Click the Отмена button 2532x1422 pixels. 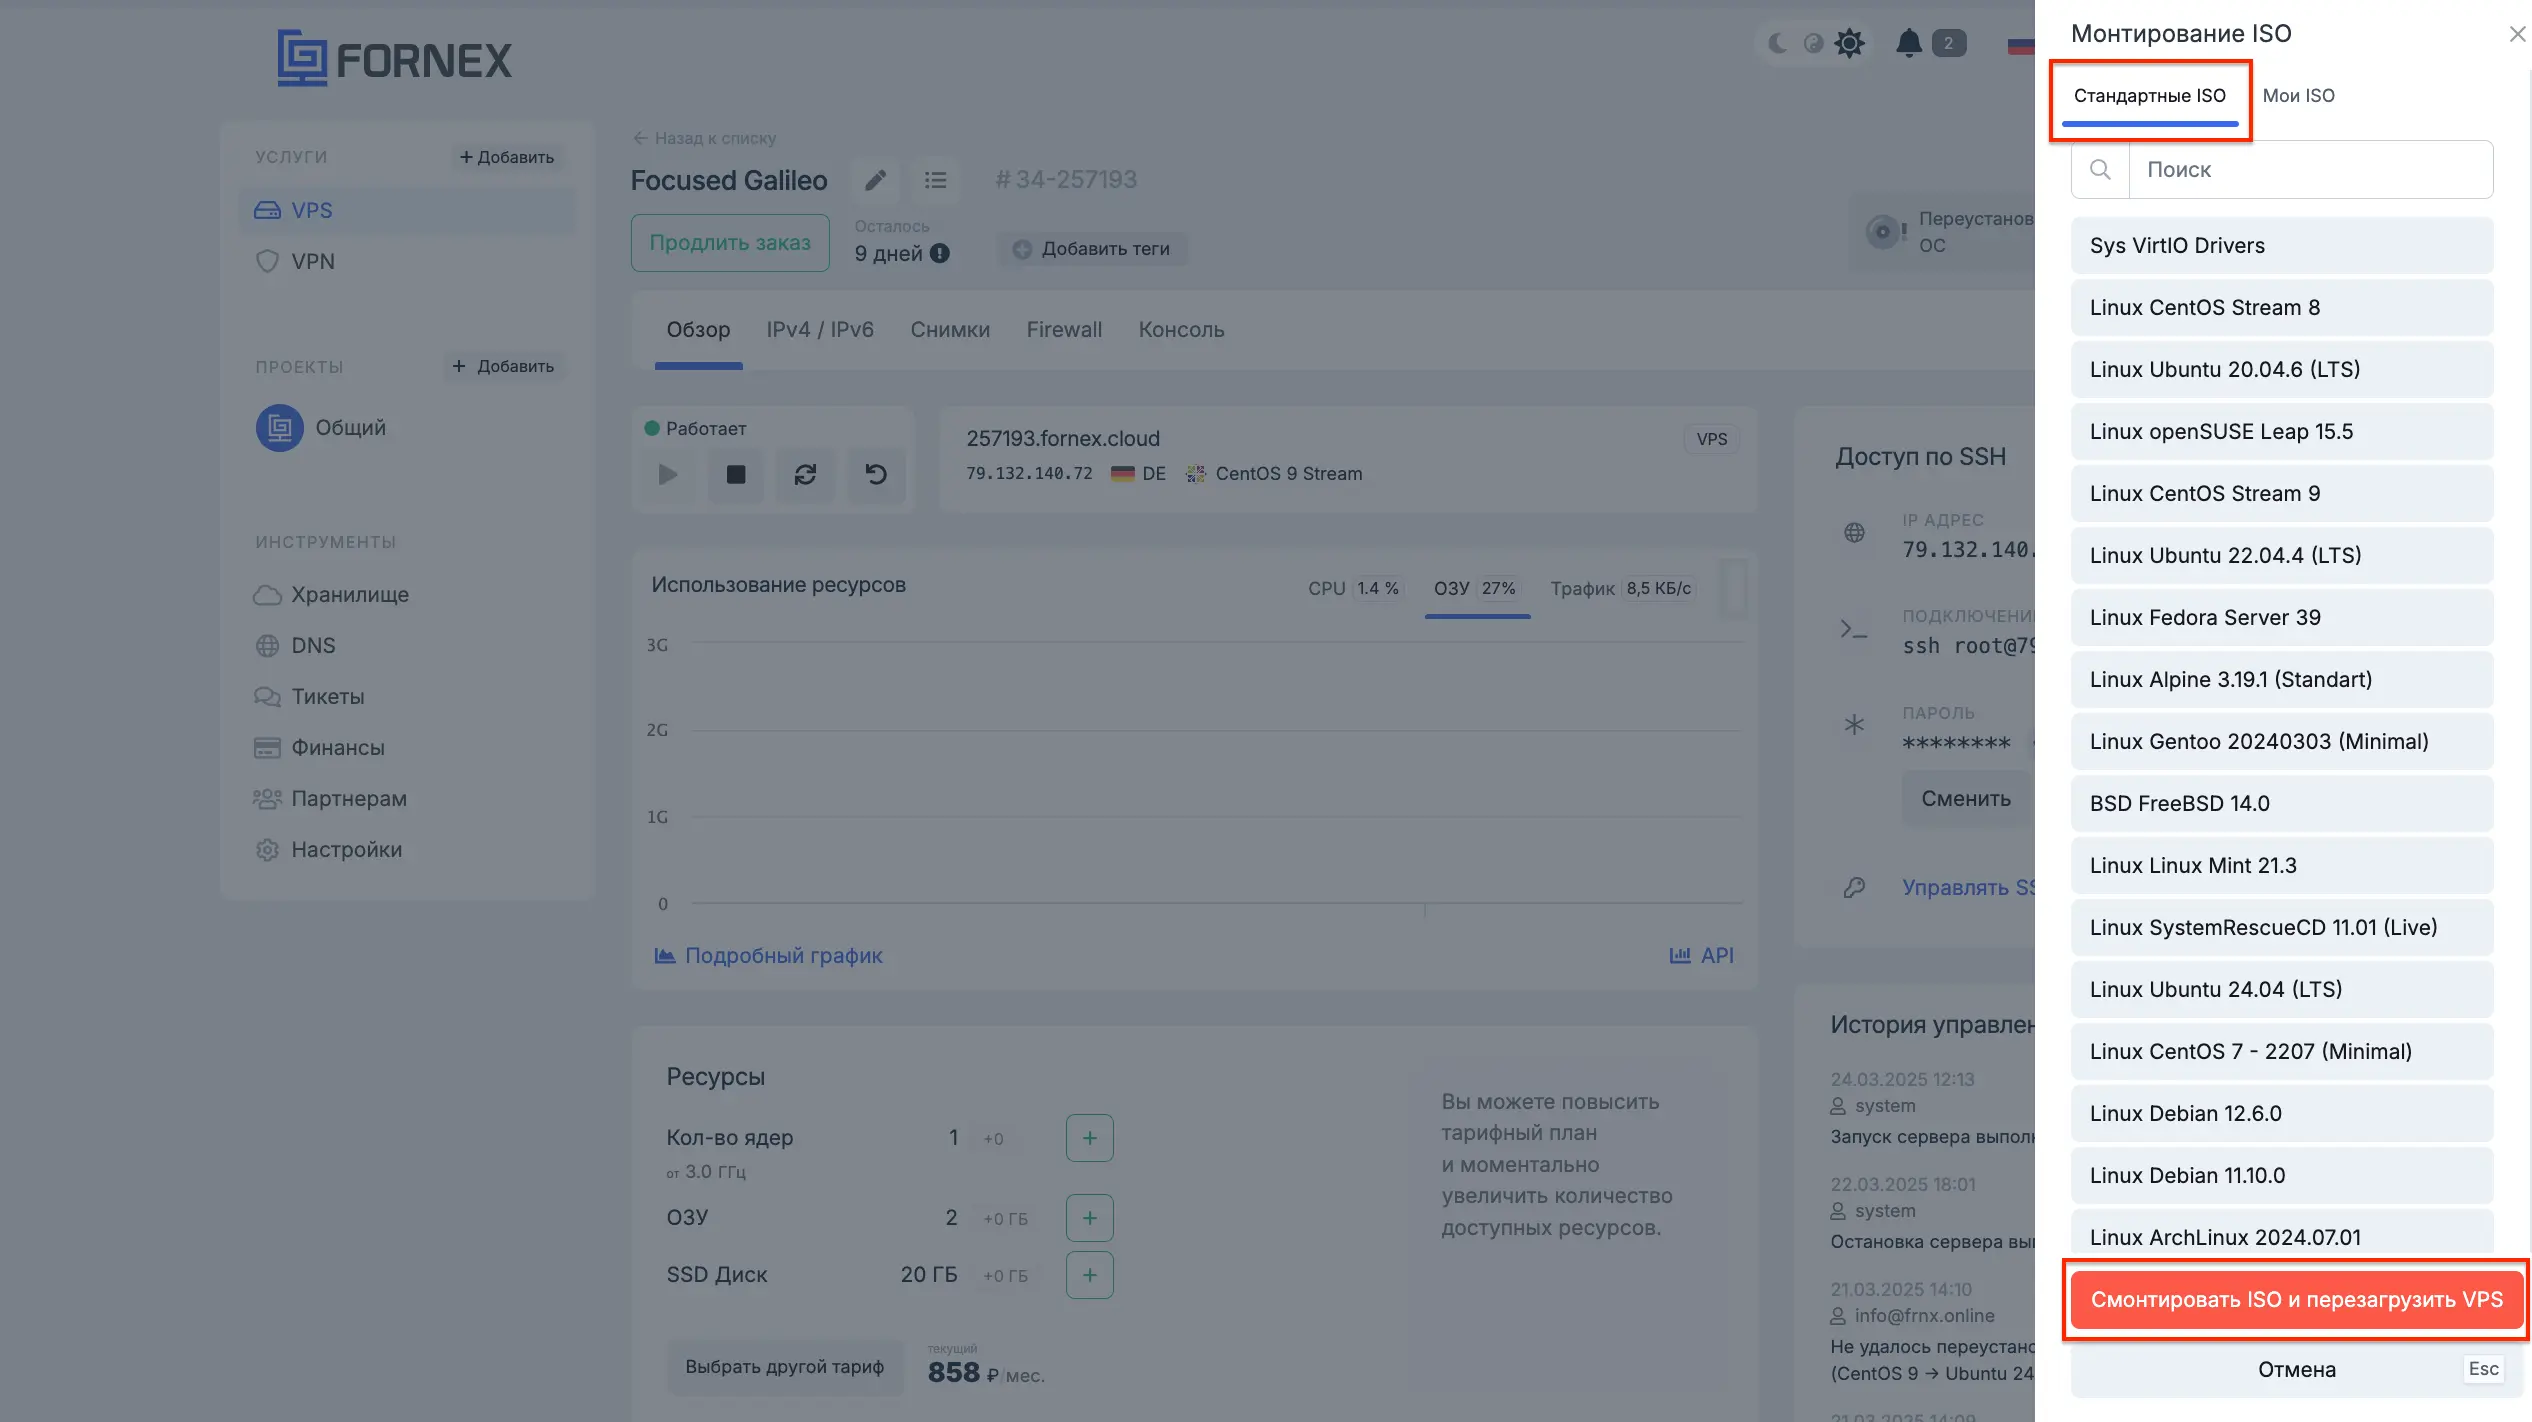2296,1370
